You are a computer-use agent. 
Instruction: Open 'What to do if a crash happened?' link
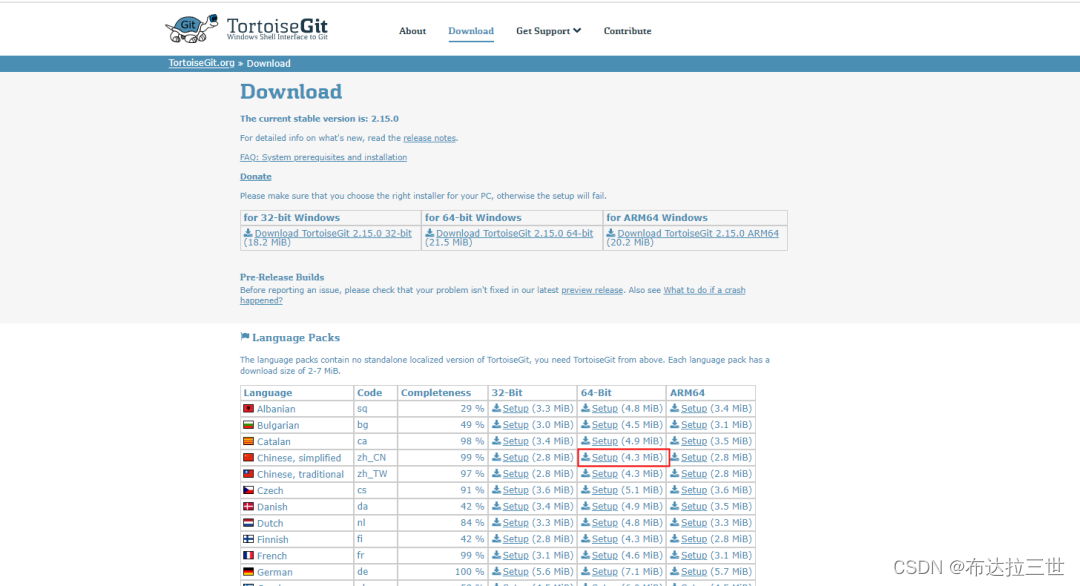pyautogui.click(x=704, y=290)
